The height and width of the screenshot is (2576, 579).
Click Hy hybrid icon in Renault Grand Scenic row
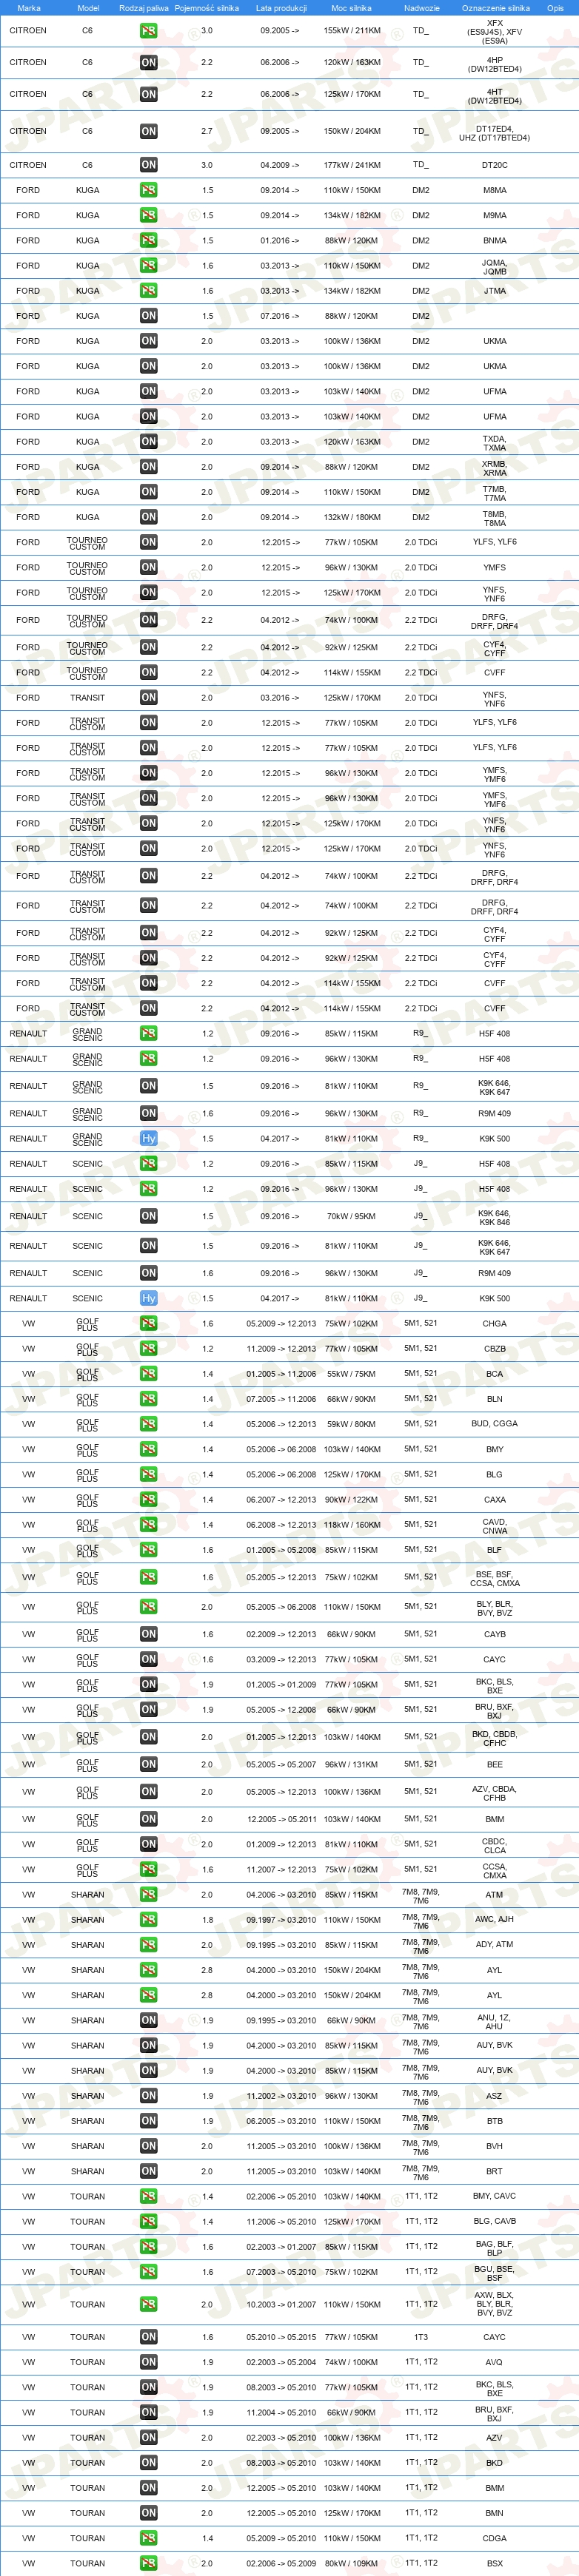148,1139
